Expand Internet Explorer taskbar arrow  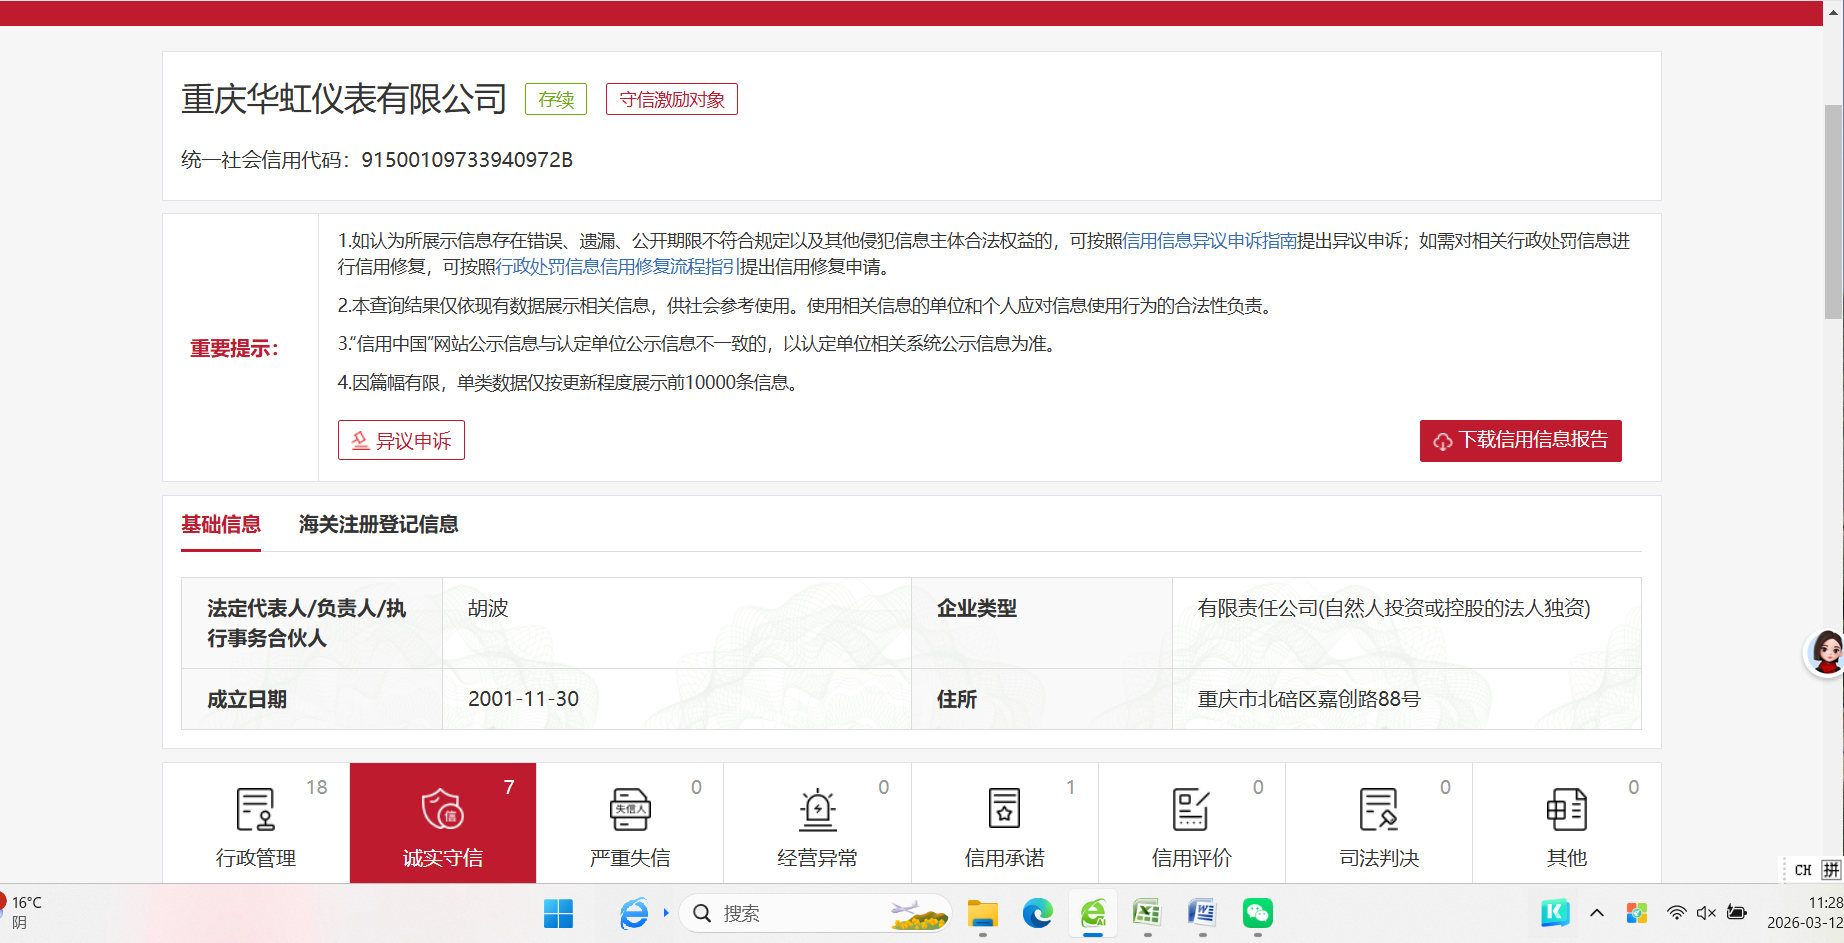point(666,913)
